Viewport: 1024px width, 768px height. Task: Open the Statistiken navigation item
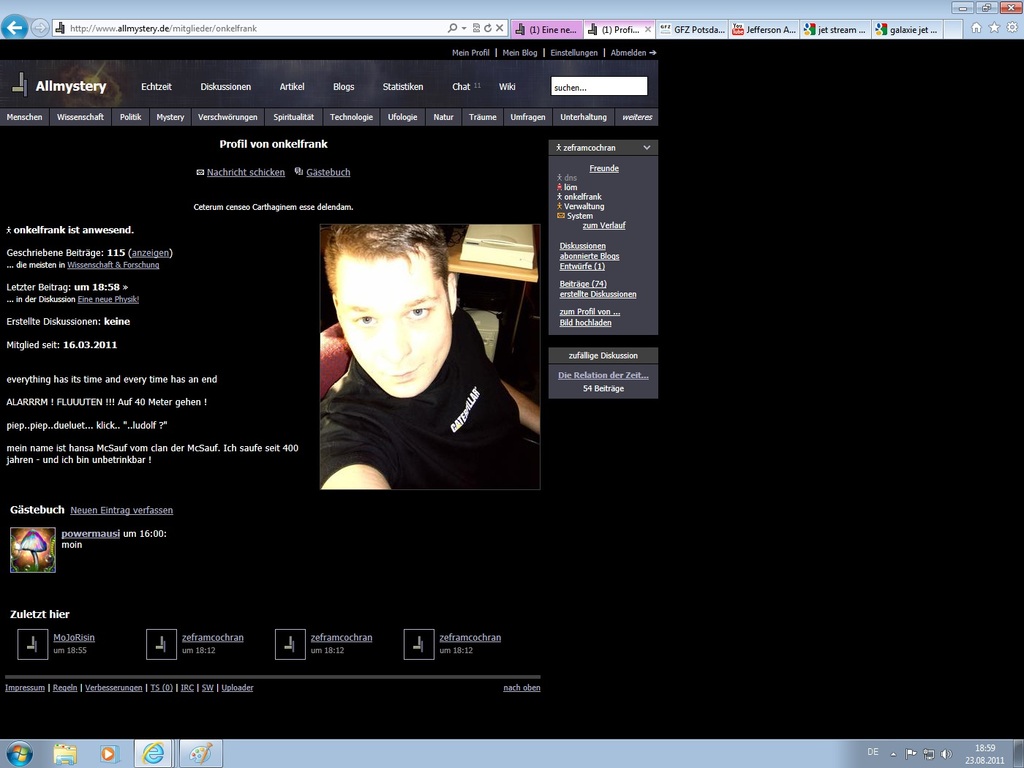(x=403, y=87)
